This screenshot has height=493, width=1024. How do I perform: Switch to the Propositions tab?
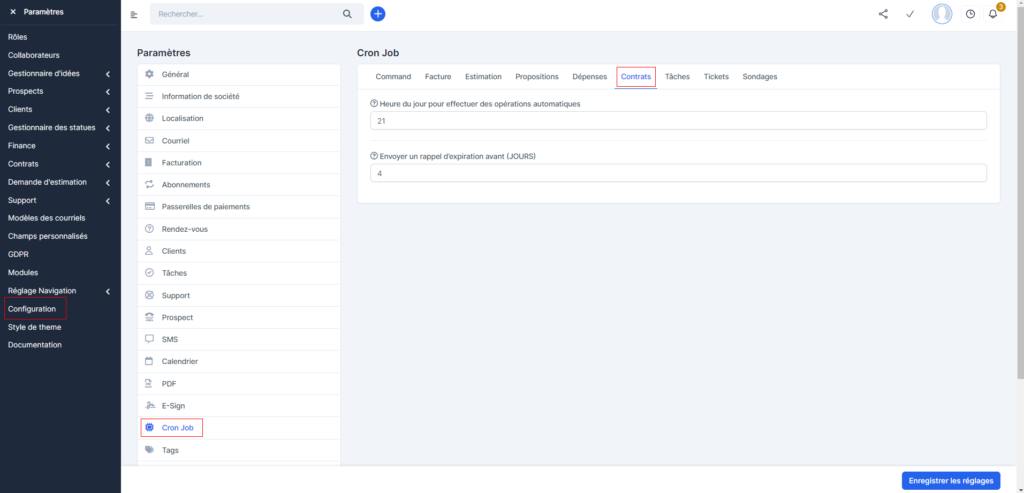pos(537,76)
